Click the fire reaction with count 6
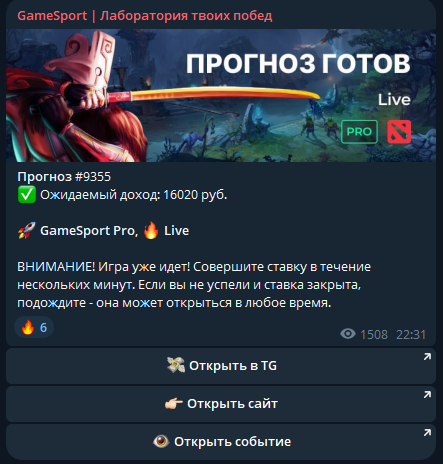 pyautogui.click(x=34, y=327)
